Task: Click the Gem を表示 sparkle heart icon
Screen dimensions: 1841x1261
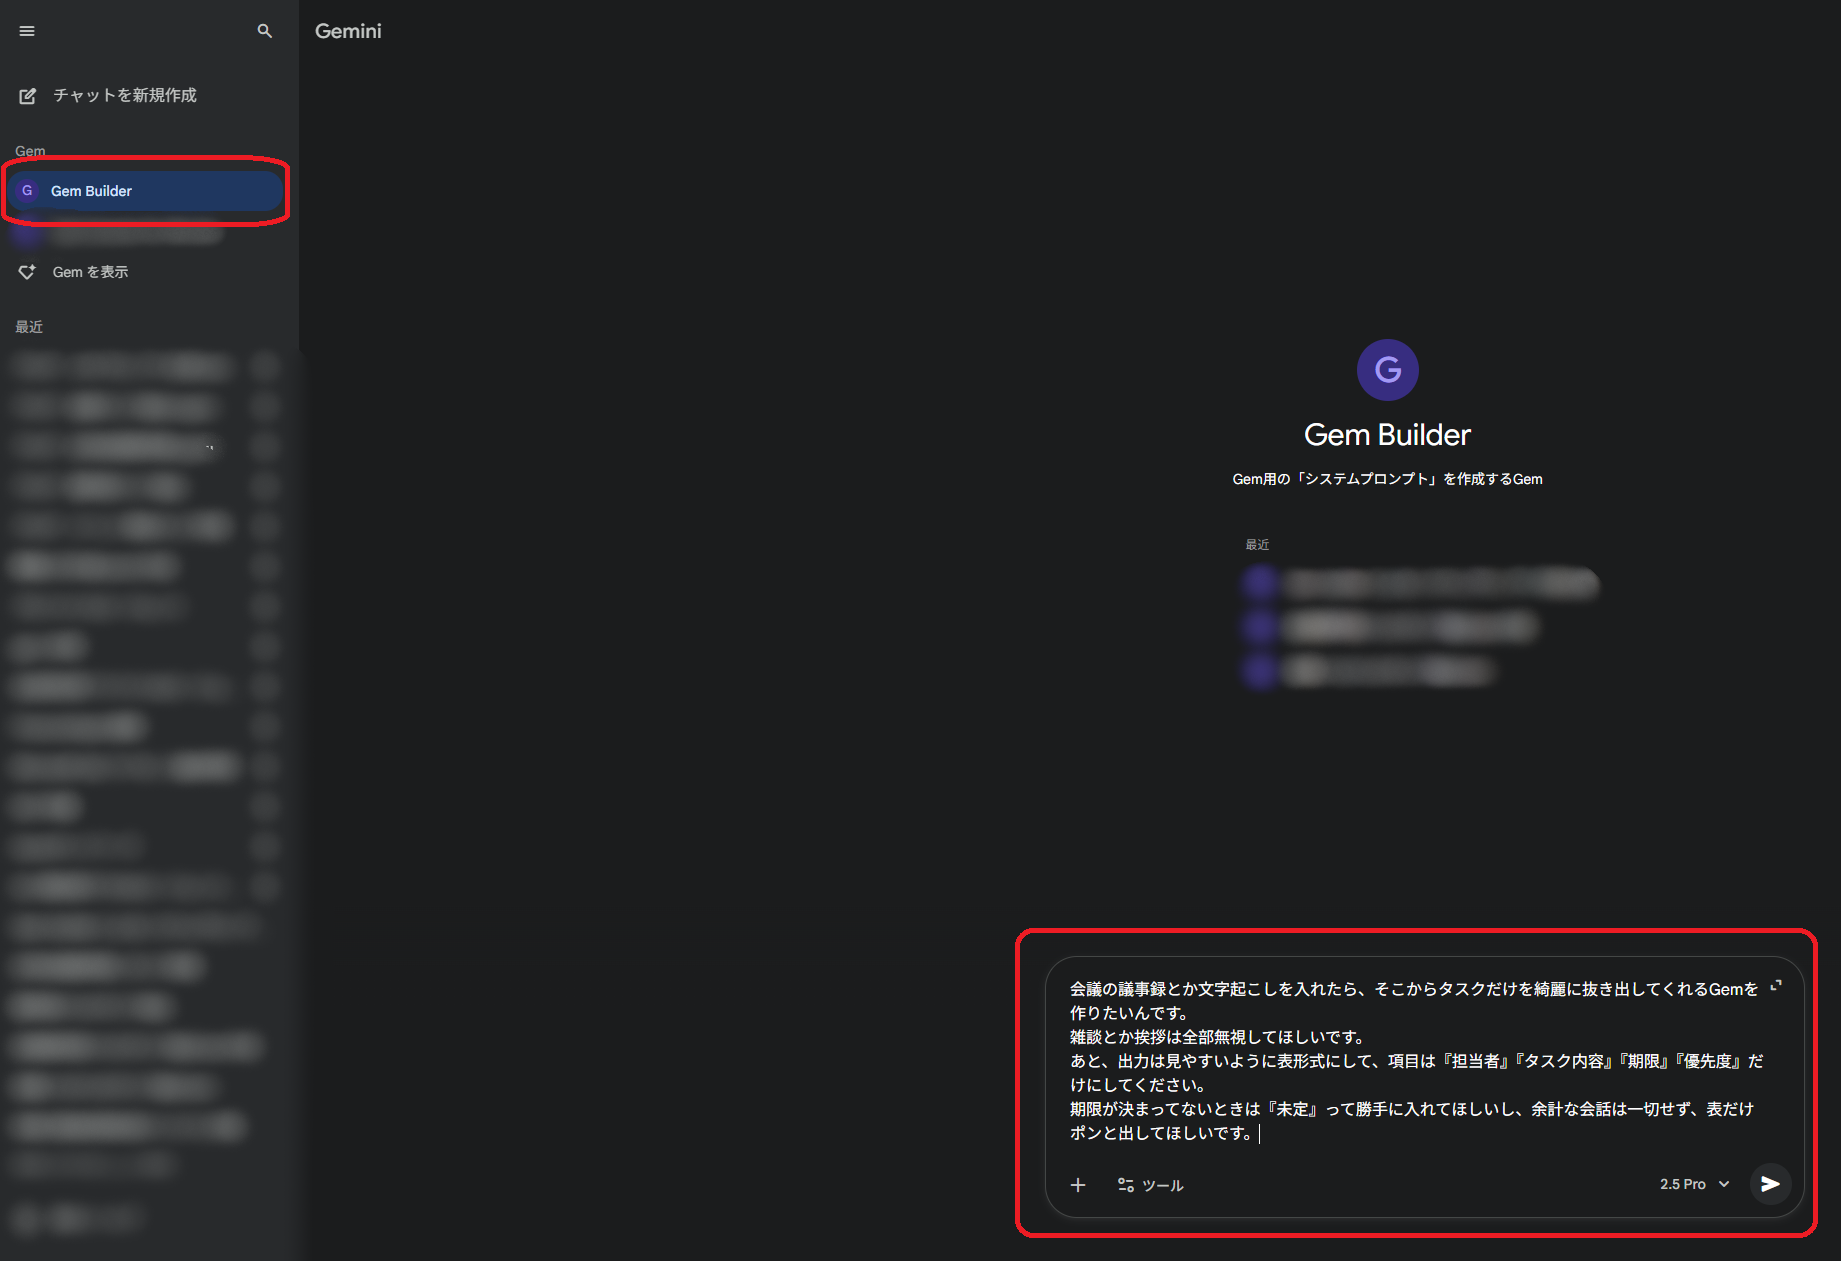Action: (28, 272)
